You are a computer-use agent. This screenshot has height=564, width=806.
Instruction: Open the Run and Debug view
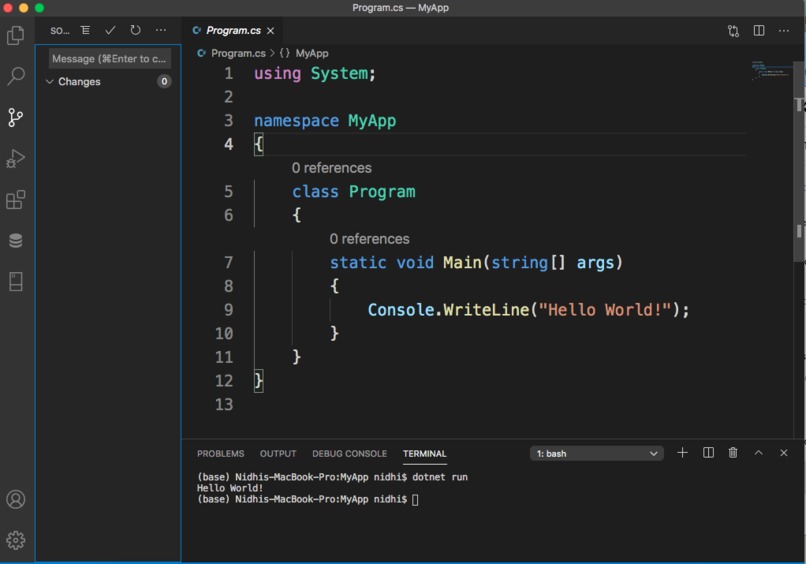click(15, 158)
